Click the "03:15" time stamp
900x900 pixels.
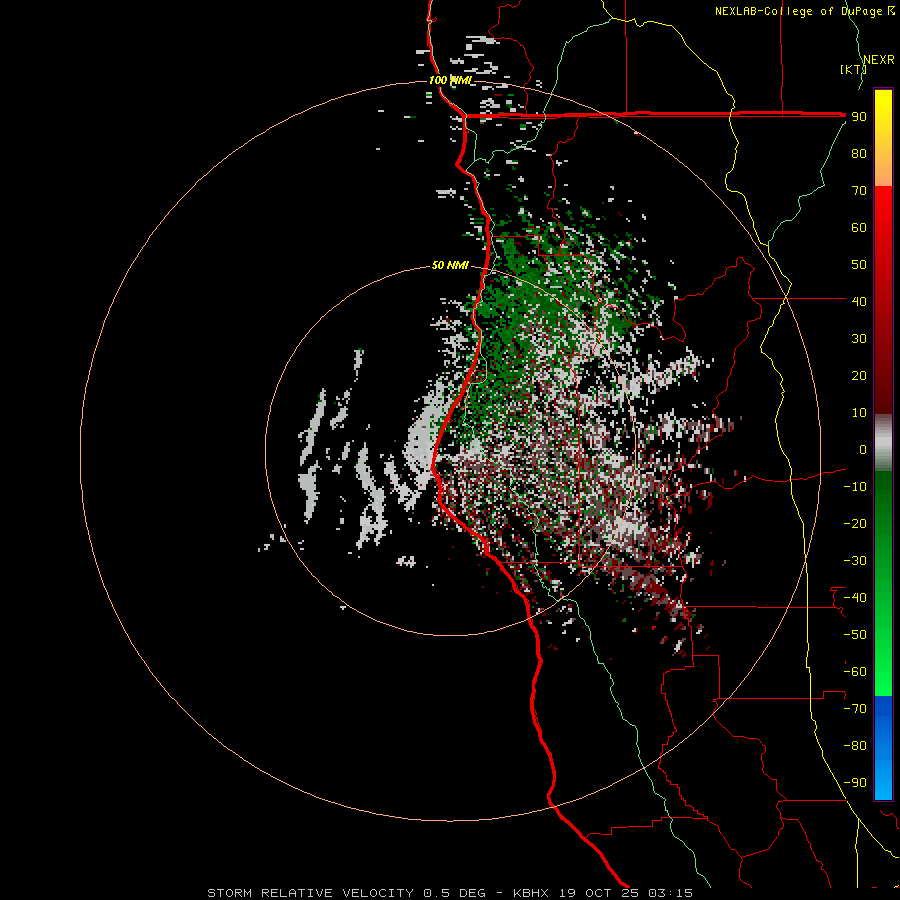(670, 893)
